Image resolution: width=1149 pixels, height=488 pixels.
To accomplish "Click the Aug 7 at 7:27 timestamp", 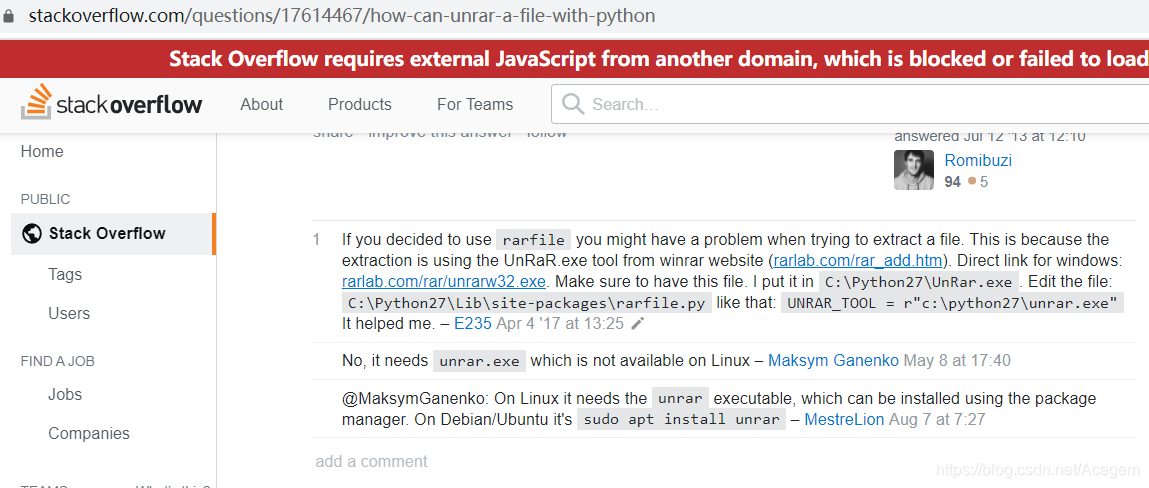I will point(937,420).
